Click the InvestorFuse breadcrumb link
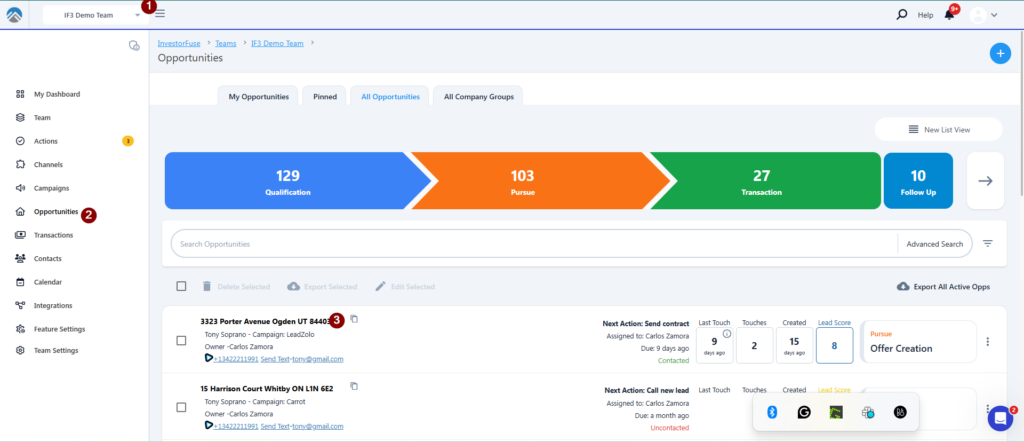Image resolution: width=1024 pixels, height=442 pixels. point(179,43)
